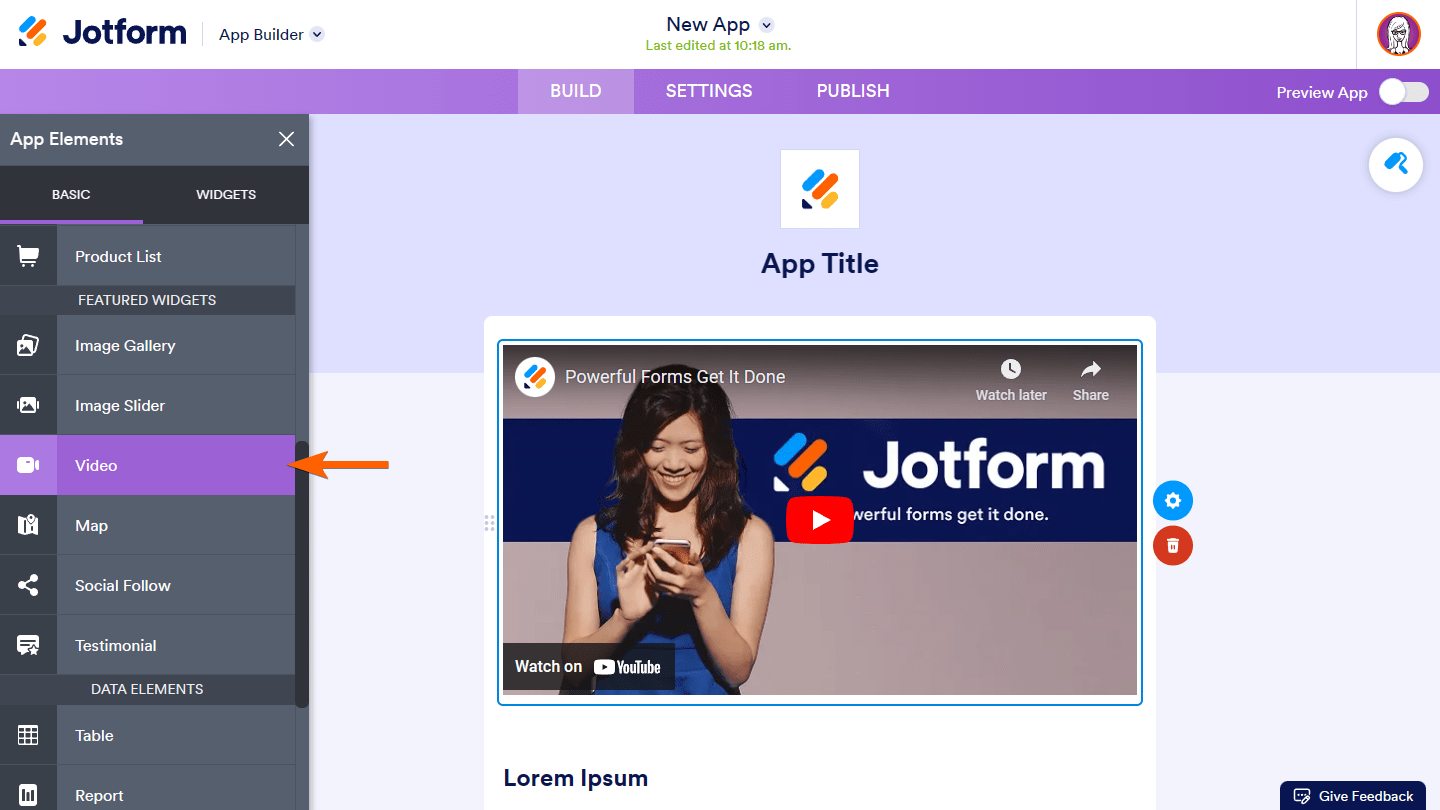
Task: Add a Video element
Action: 148,466
